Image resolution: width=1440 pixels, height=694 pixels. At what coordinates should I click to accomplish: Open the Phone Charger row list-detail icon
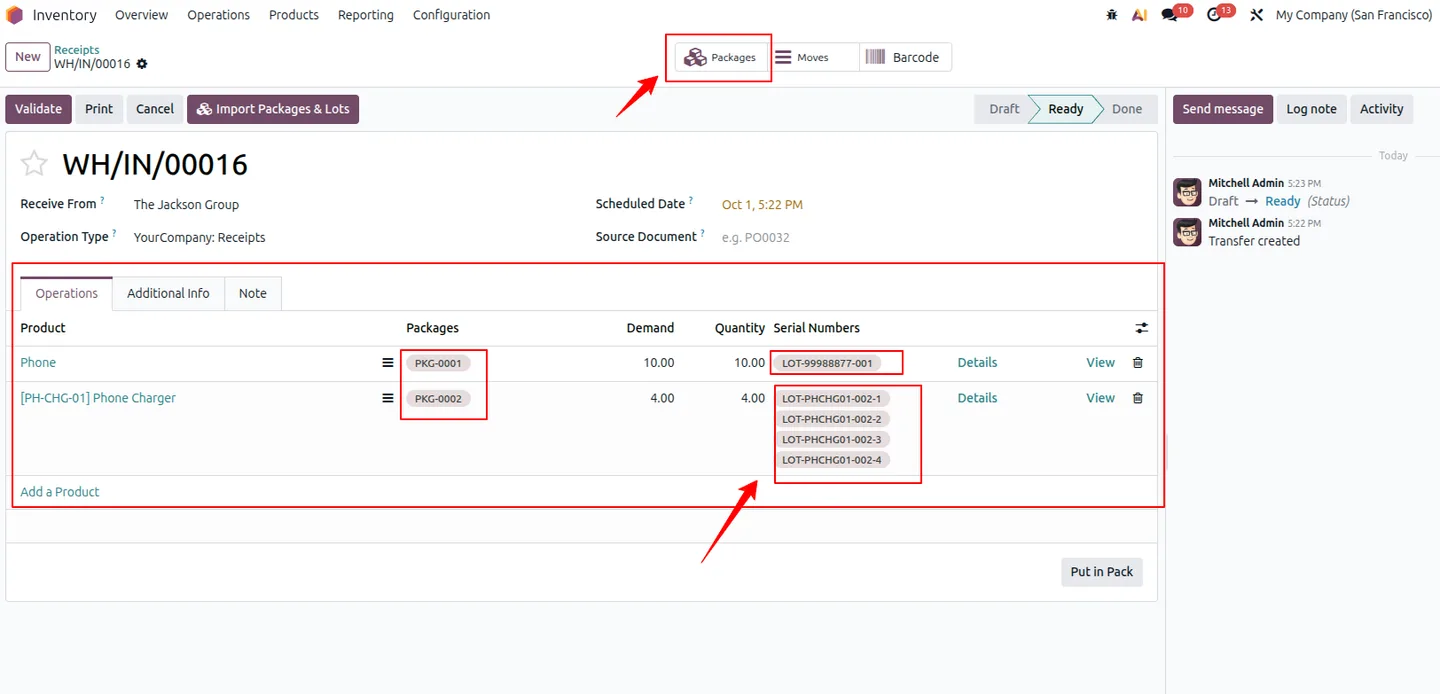[x=388, y=398]
